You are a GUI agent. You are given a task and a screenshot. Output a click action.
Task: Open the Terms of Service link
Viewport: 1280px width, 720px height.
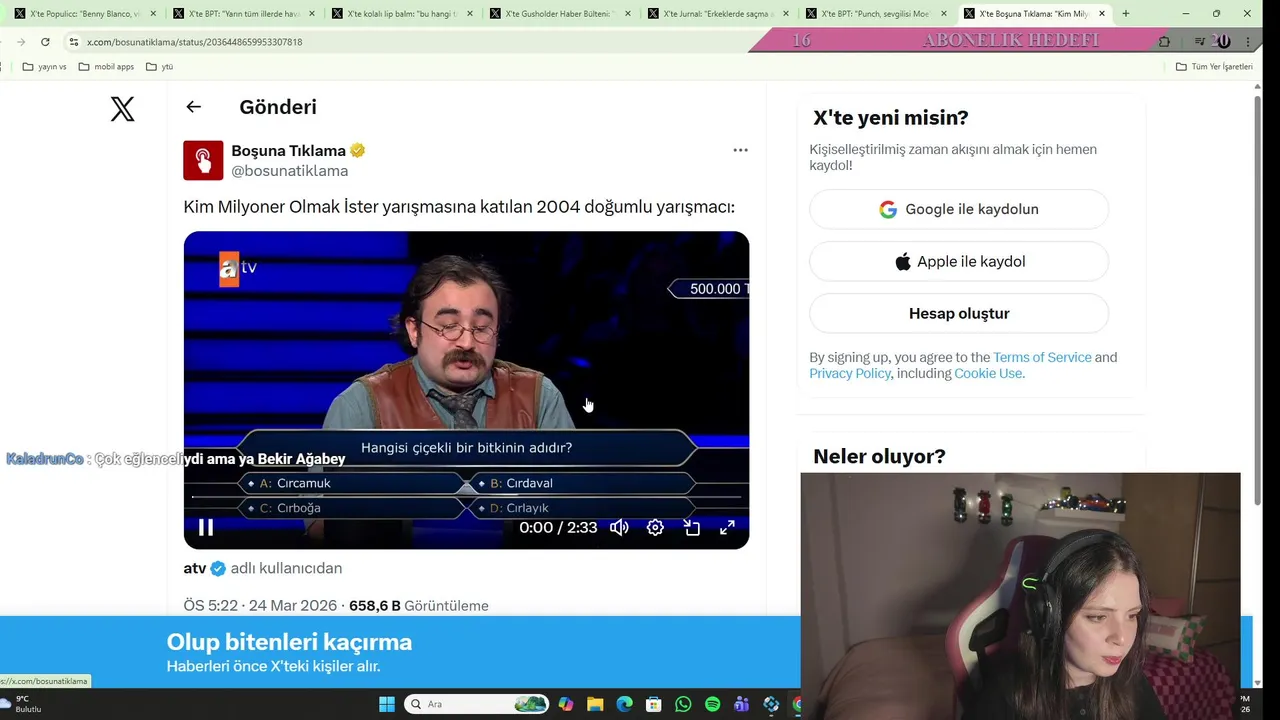(1042, 357)
